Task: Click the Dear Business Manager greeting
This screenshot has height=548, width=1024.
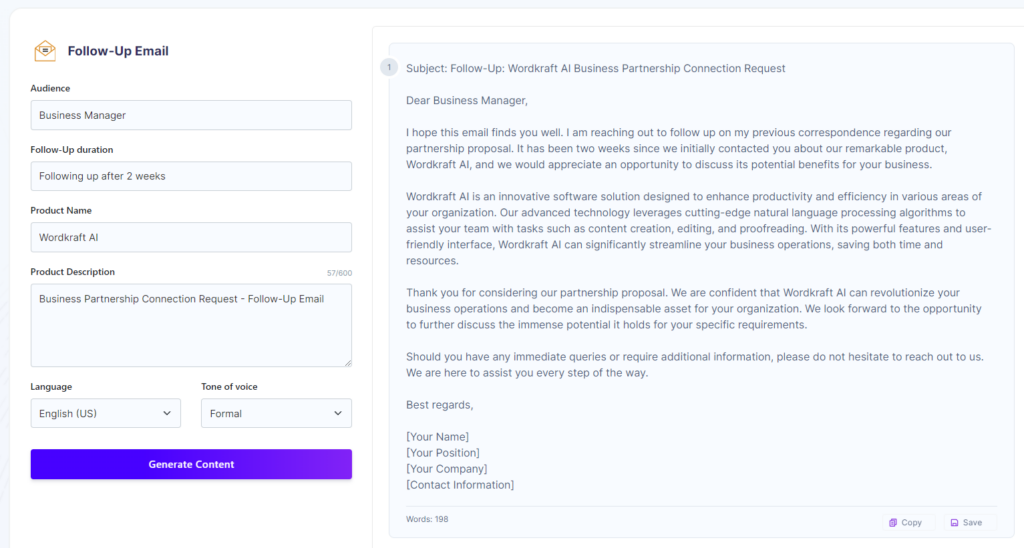Action: tap(467, 101)
